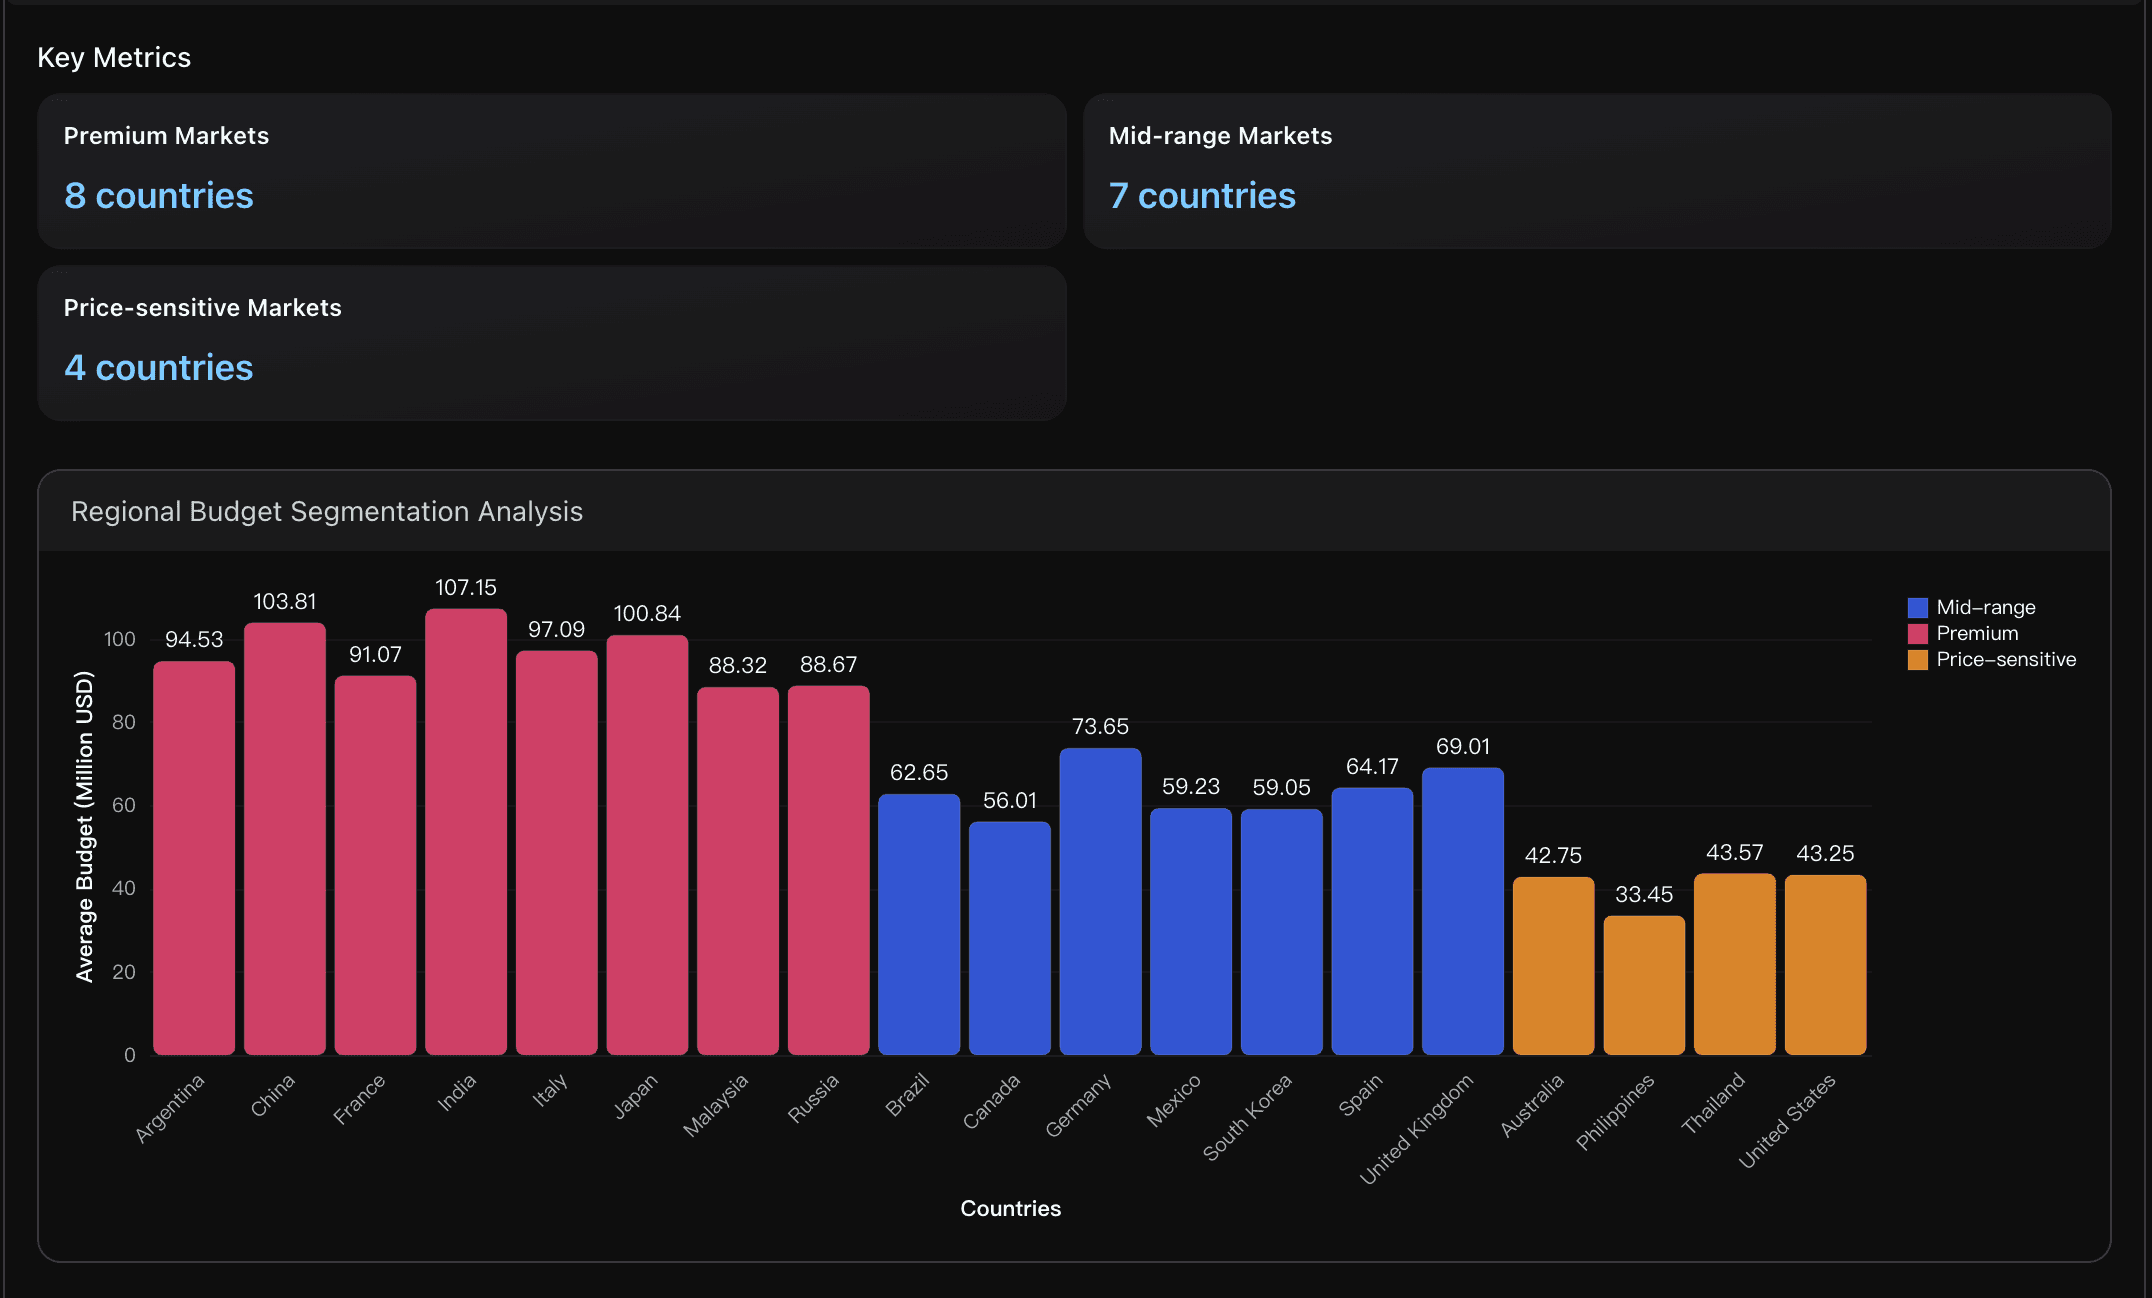This screenshot has width=2152, height=1298.
Task: Toggle Mid-range legend color swatch
Action: click(x=1917, y=607)
